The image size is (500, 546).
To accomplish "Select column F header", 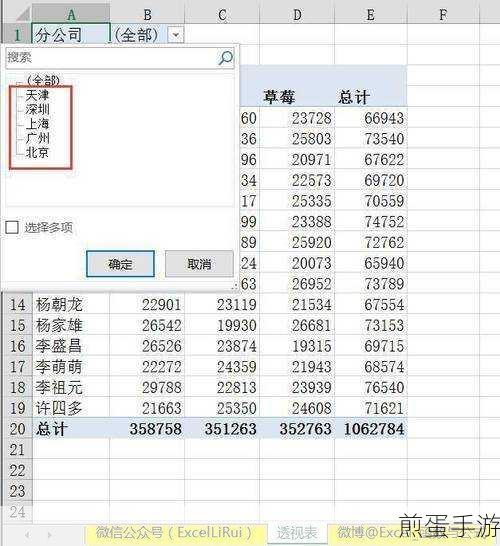I will 443,15.
